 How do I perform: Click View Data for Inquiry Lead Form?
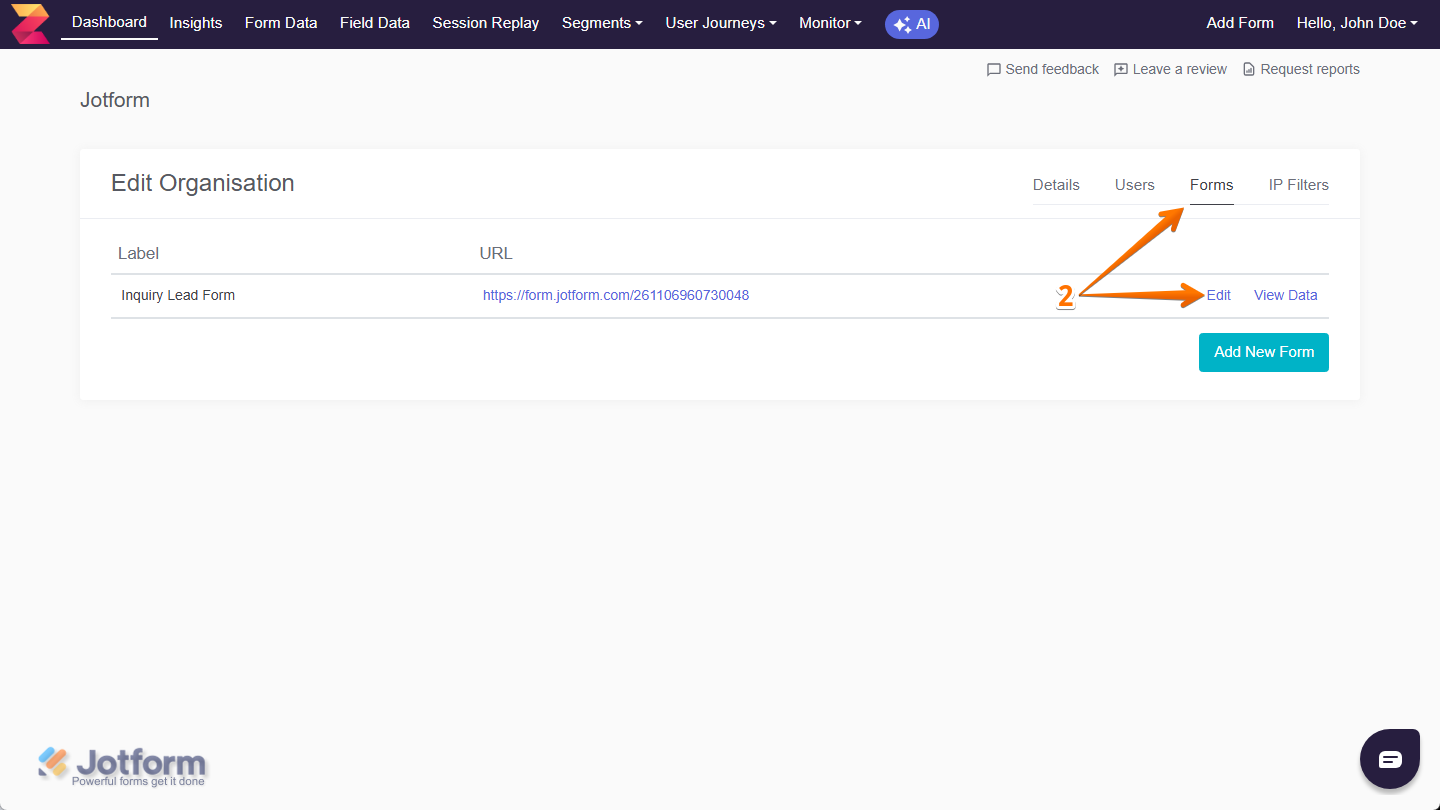tap(1285, 295)
